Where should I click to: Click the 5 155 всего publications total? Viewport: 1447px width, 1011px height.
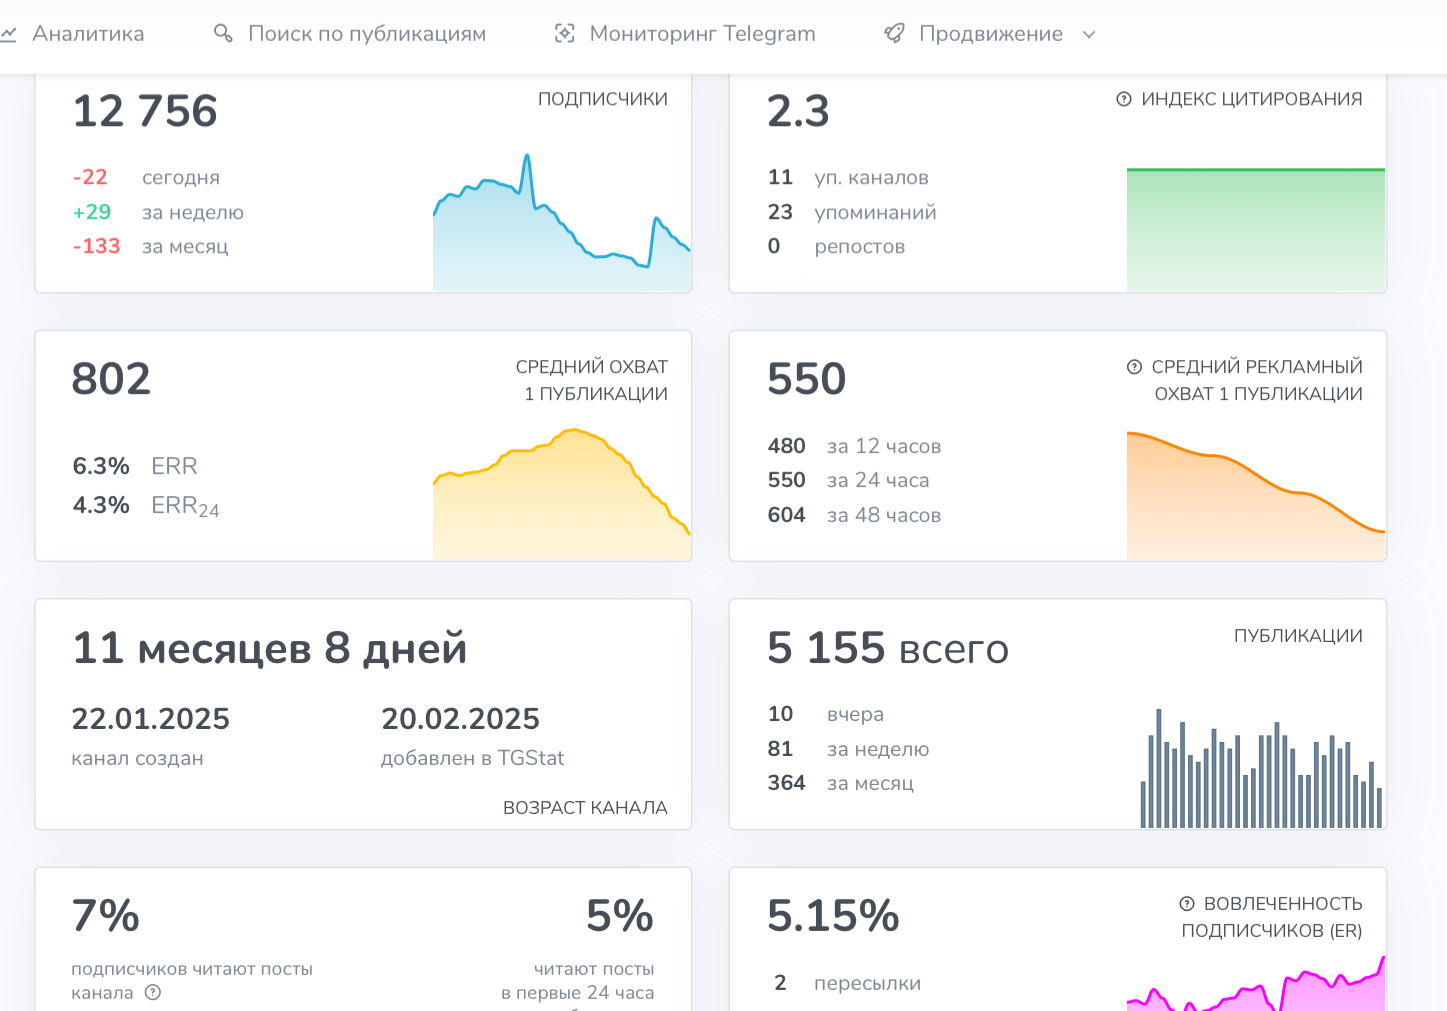click(x=886, y=648)
